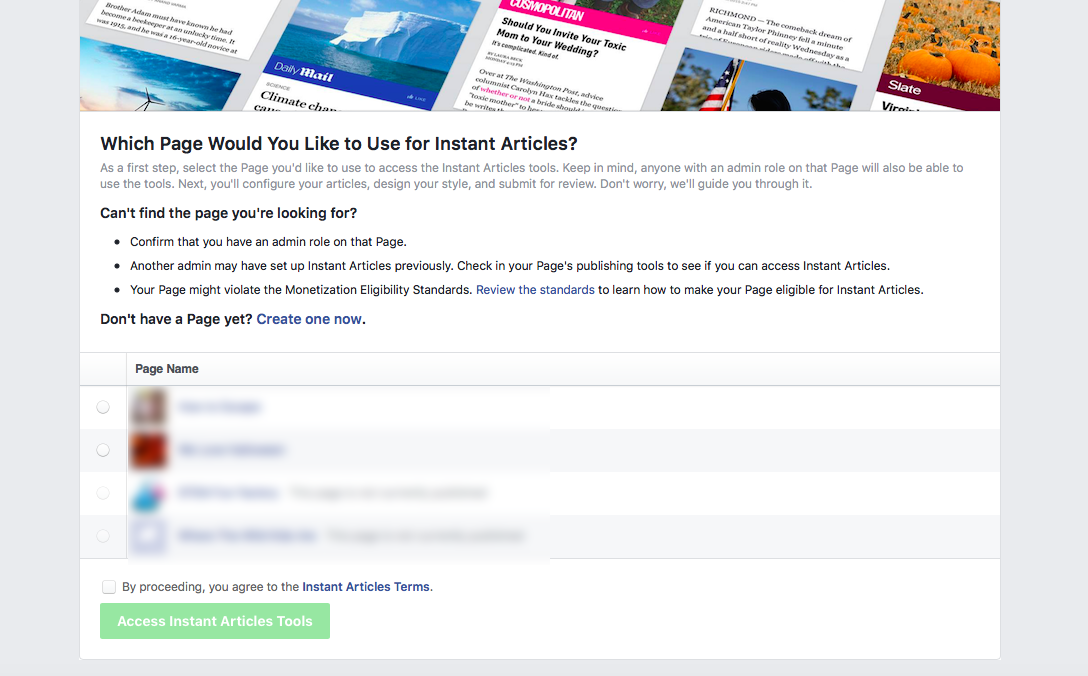Click the first page's profile thumbnail
Image resolution: width=1088 pixels, height=676 pixels.
pos(148,407)
